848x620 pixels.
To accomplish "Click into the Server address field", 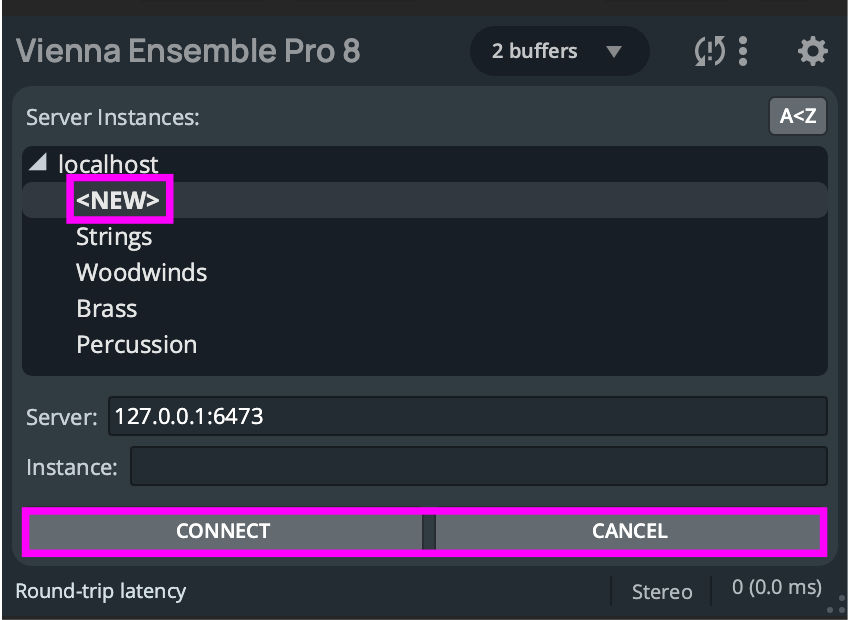I will click(x=466, y=416).
